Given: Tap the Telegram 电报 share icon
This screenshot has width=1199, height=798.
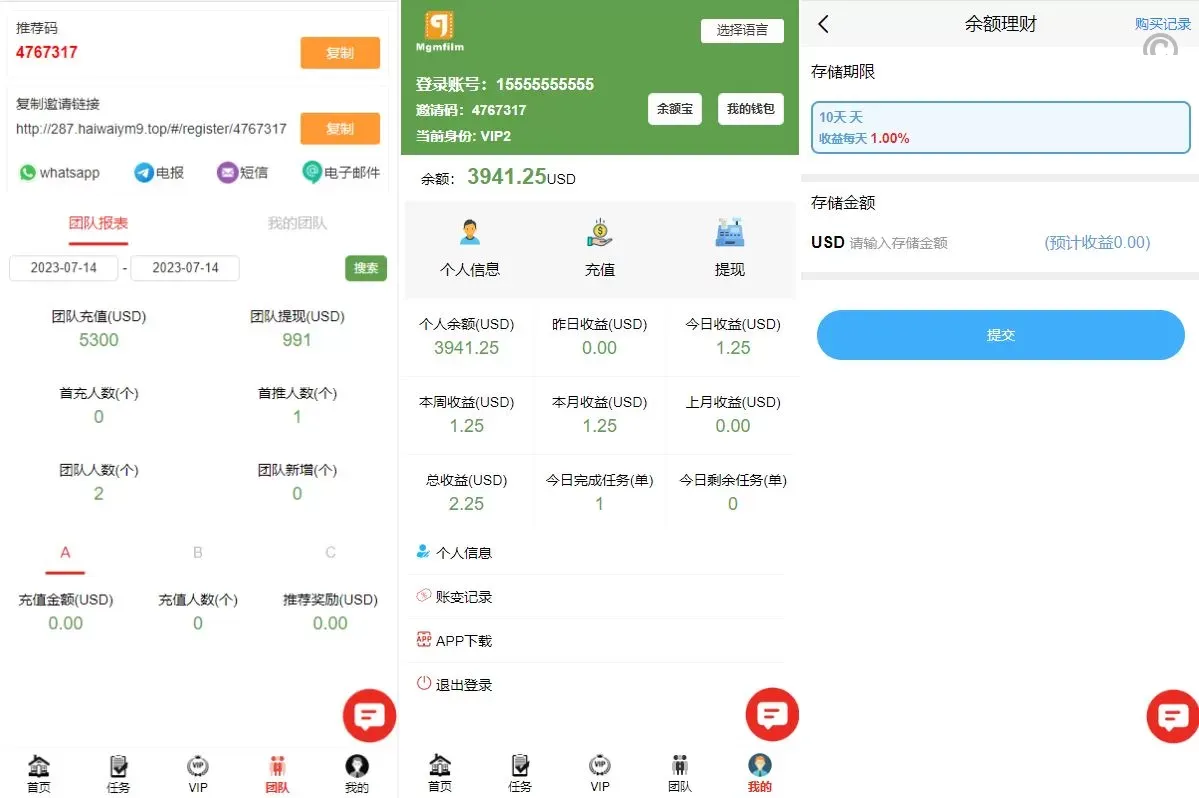Looking at the screenshot, I should click(x=144, y=173).
